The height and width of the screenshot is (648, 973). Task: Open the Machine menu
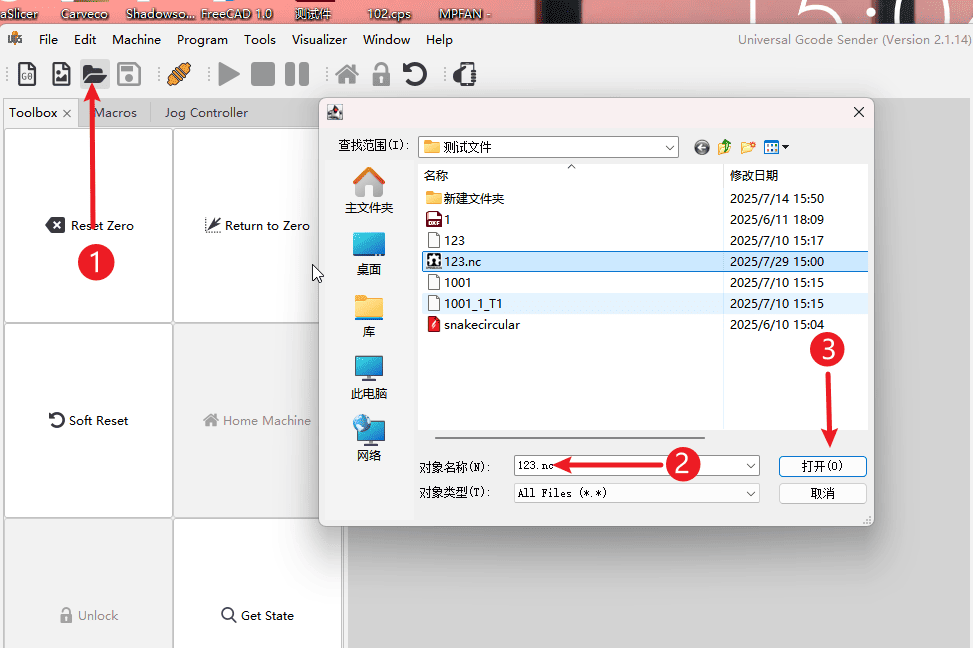136,40
